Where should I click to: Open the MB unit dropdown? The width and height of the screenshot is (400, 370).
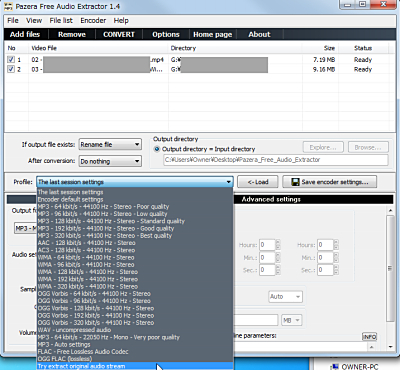(x=291, y=320)
